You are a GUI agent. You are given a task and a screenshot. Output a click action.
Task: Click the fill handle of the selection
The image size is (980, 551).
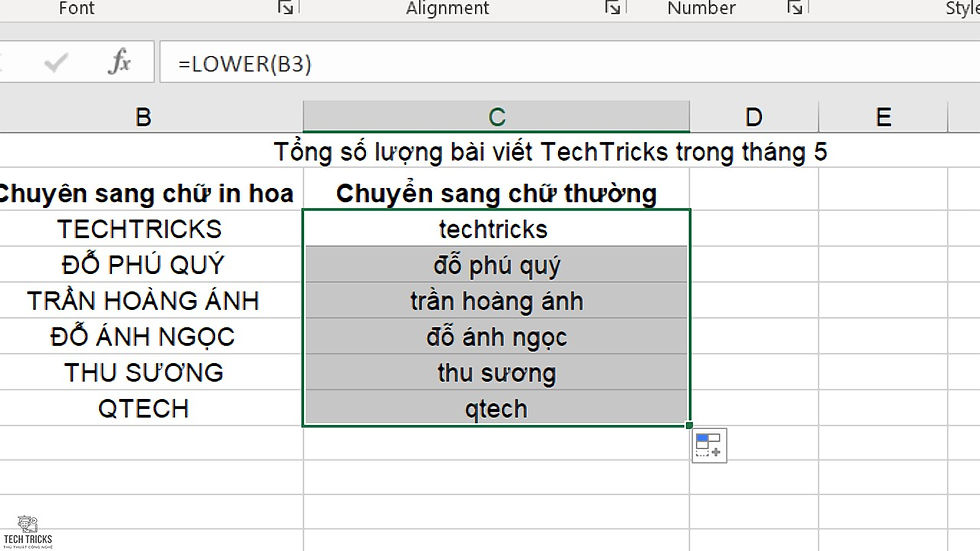pyautogui.click(x=689, y=425)
